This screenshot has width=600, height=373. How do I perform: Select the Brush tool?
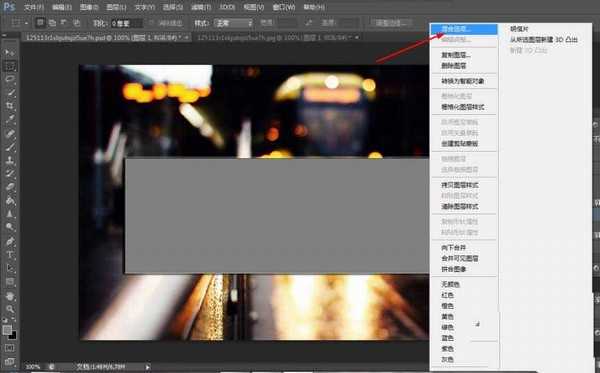click(10, 147)
